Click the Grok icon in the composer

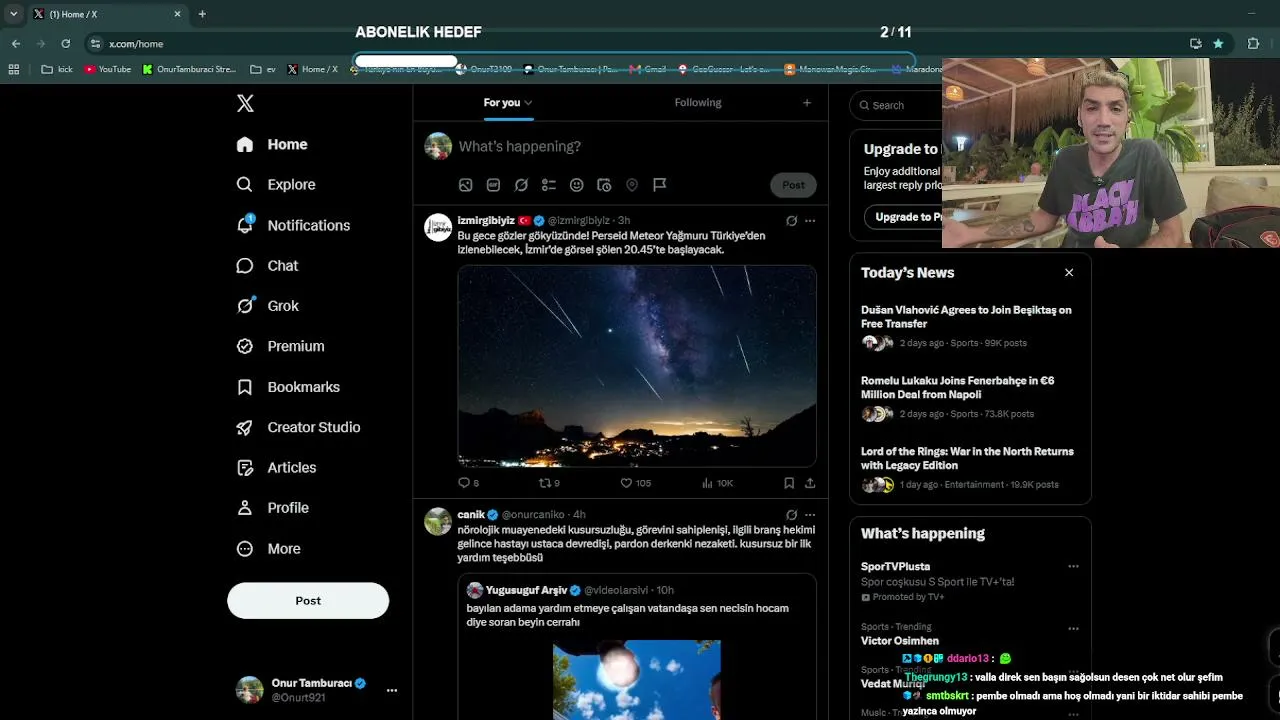coord(521,185)
